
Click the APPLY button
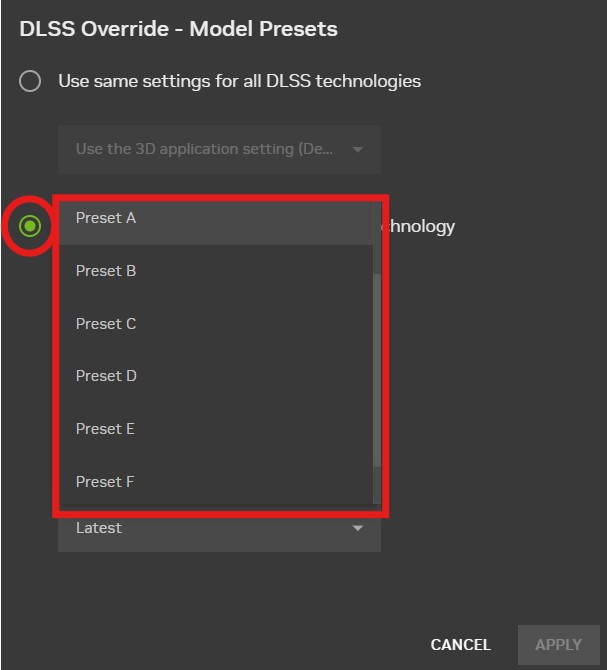click(x=558, y=645)
